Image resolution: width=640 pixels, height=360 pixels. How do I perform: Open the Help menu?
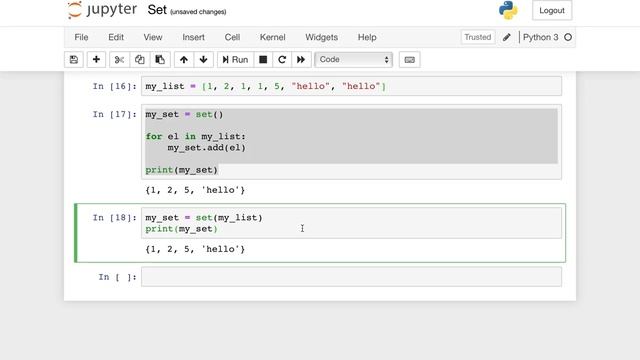tap(367, 37)
